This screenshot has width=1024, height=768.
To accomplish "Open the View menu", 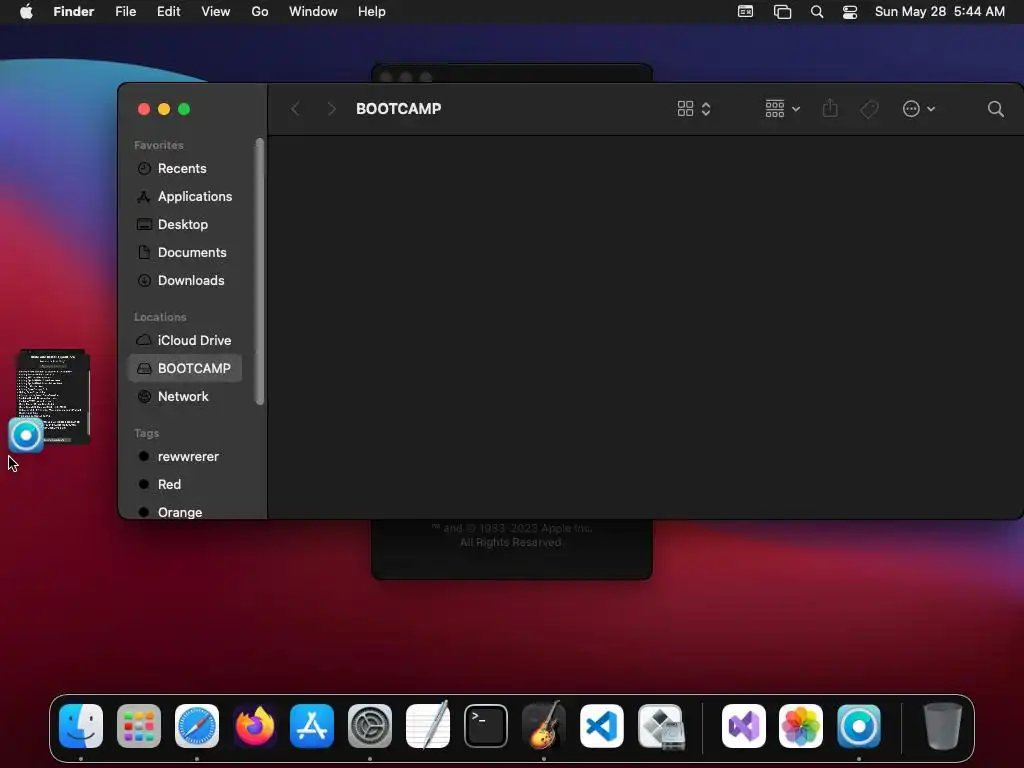I will (216, 12).
